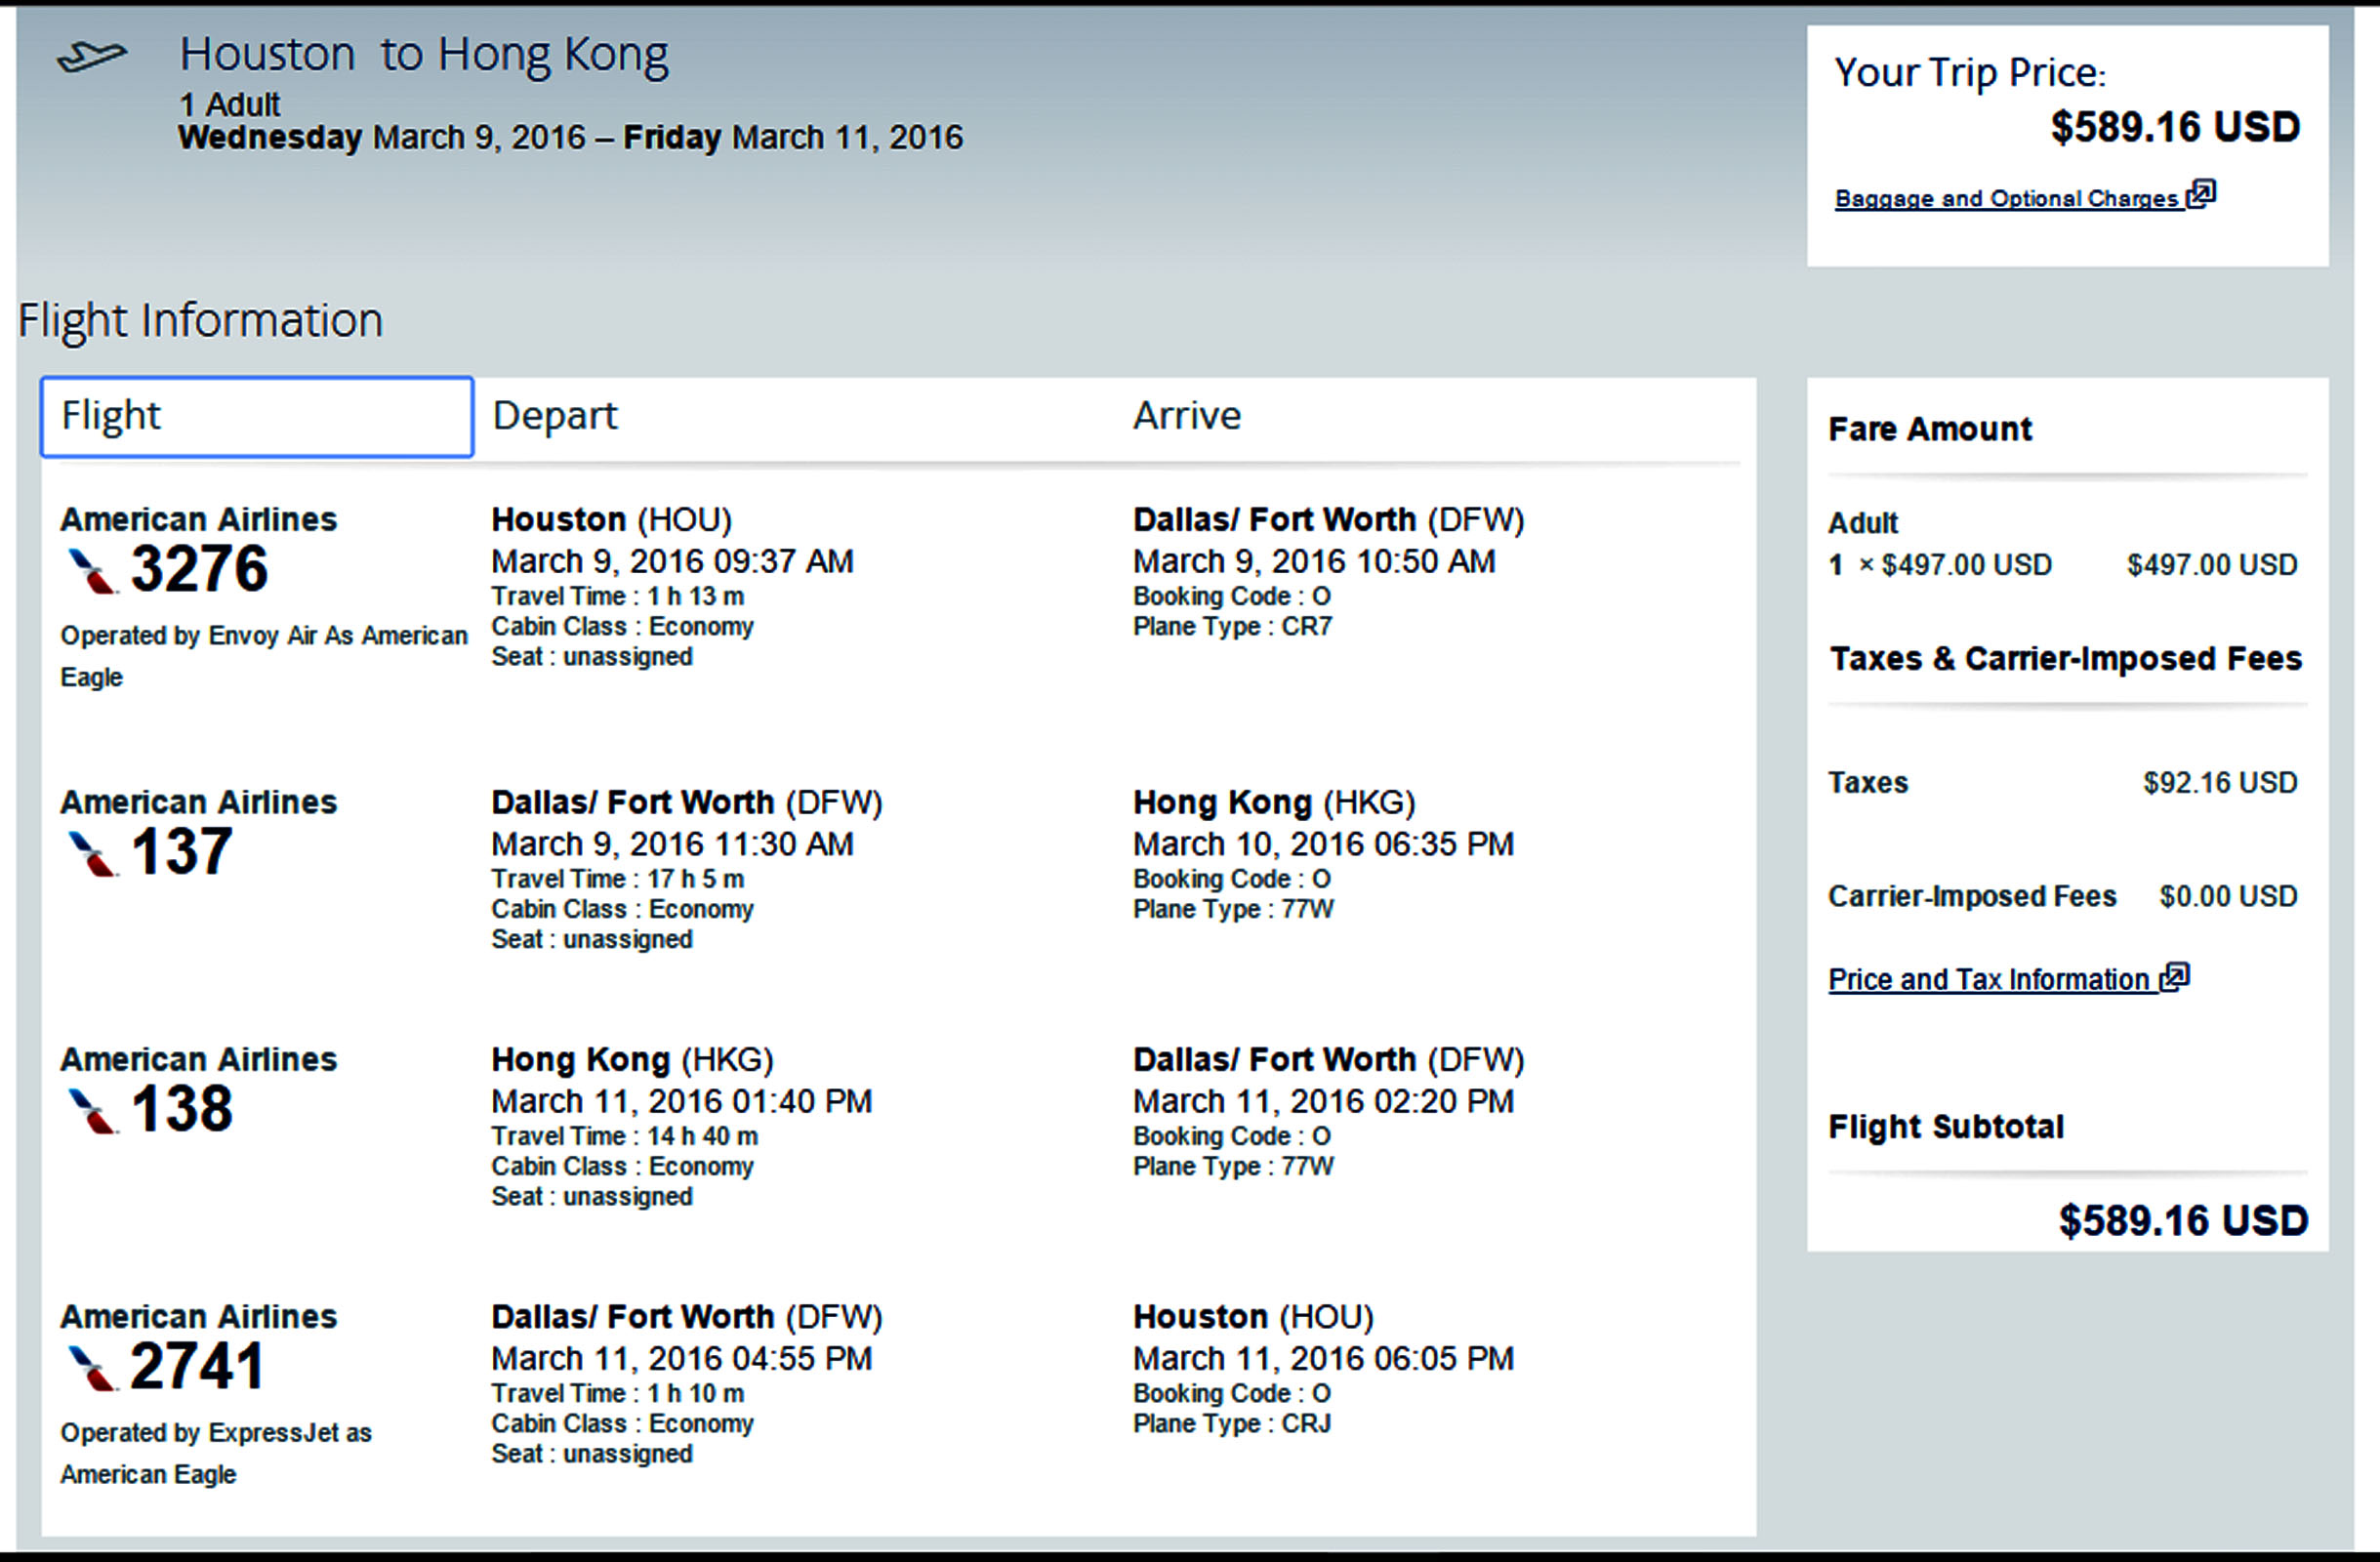Click external-link icon after Baggage and Optional Charges

pos(2201,193)
